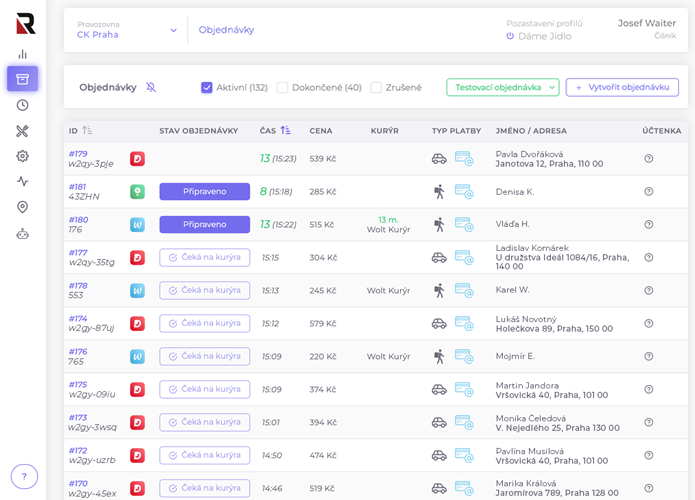Uncheck the Aktivní (132) checkbox
695x500 pixels.
207,87
